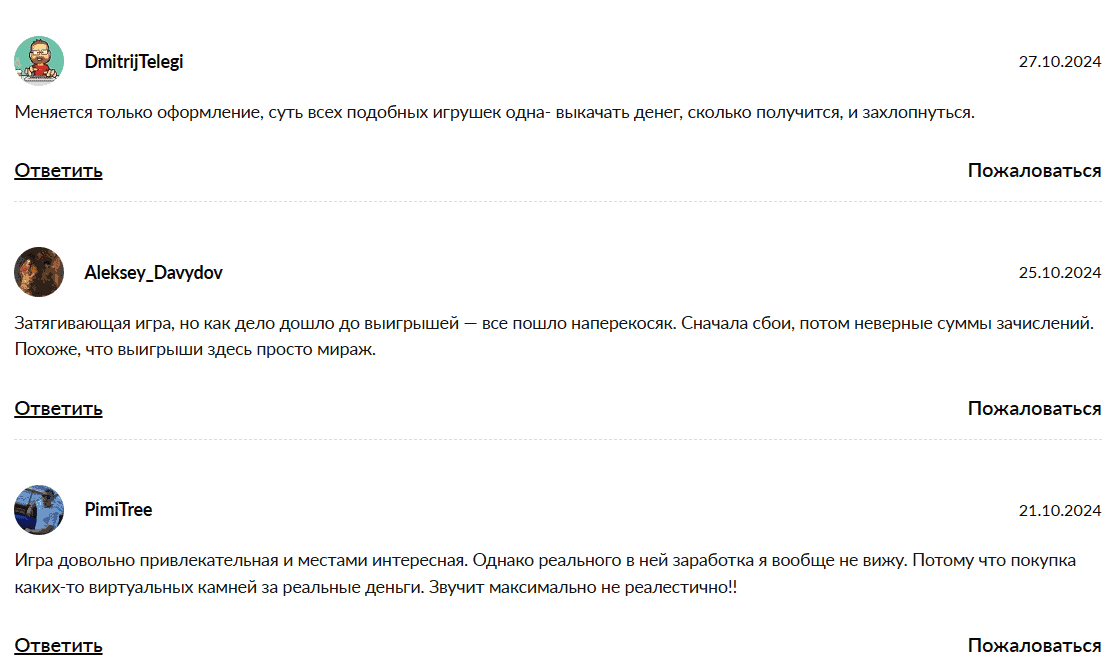Click PimiTree's round avatar photo
Screen dimensions: 1113x672
tap(39, 510)
